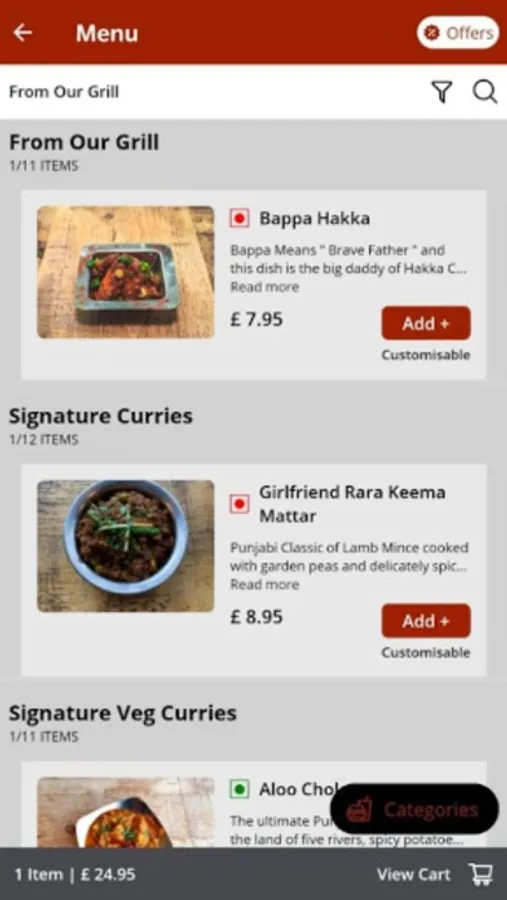Open View Cart

pyautogui.click(x=413, y=874)
